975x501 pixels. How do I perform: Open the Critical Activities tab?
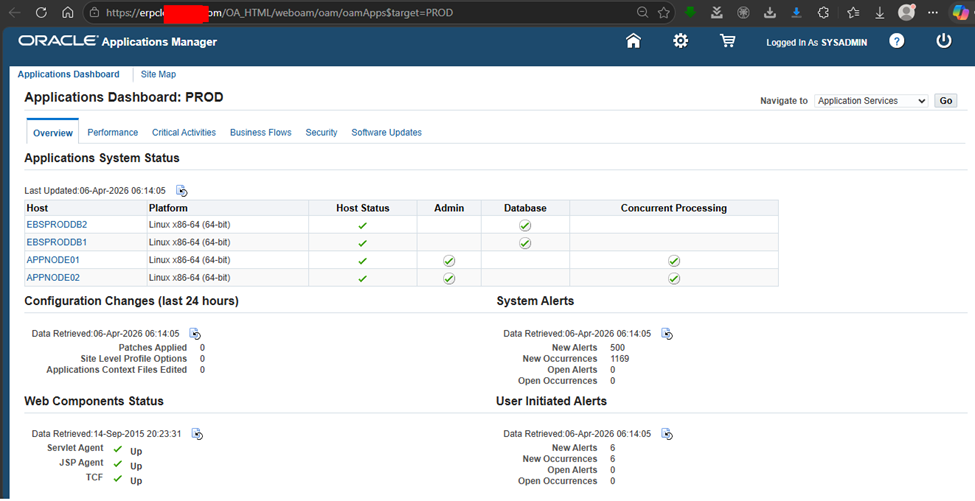[x=183, y=132]
